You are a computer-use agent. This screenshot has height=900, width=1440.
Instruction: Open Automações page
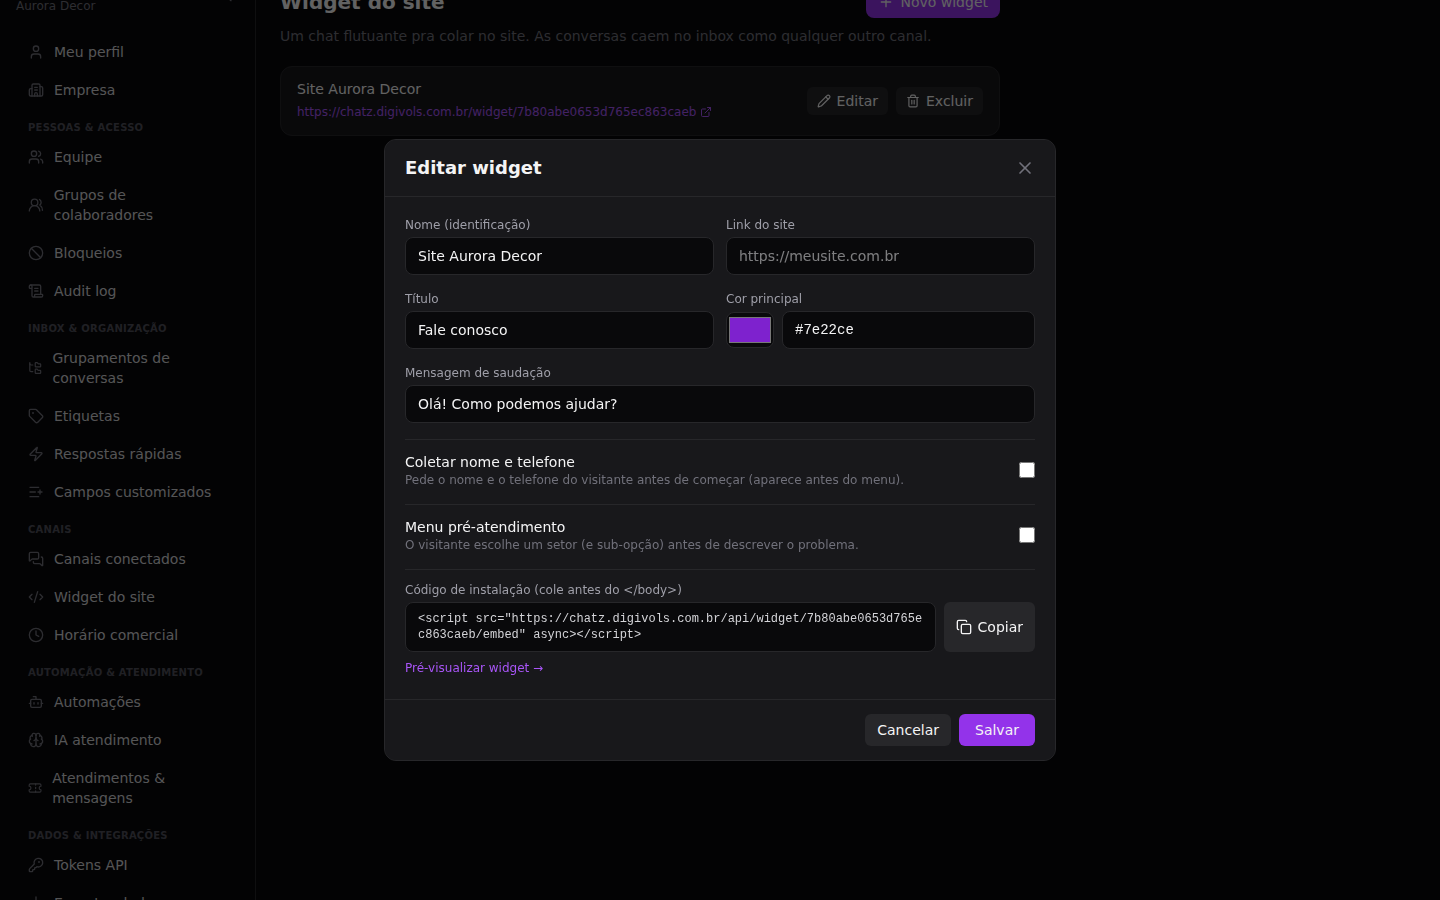tap(128, 702)
